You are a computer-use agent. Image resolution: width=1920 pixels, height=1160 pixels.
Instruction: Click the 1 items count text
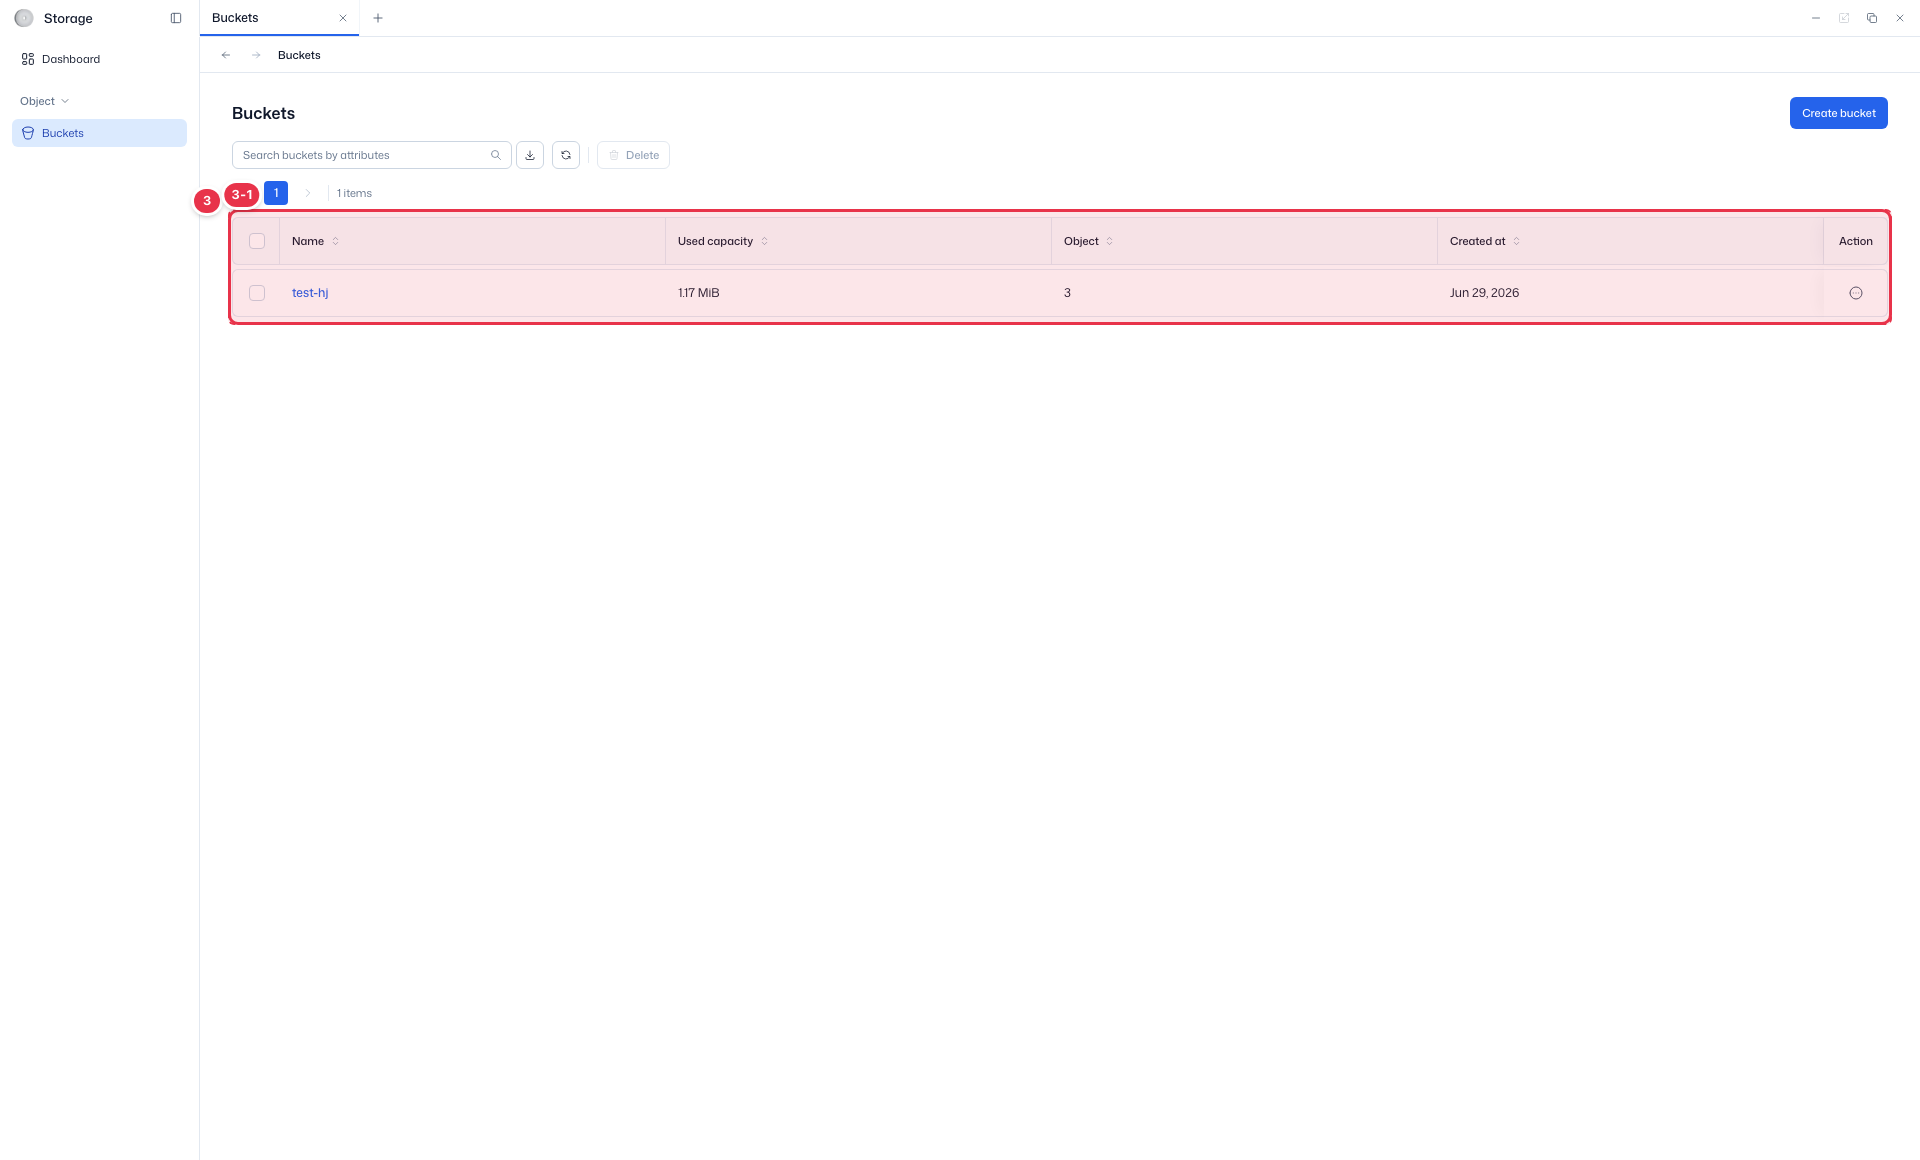(x=354, y=193)
